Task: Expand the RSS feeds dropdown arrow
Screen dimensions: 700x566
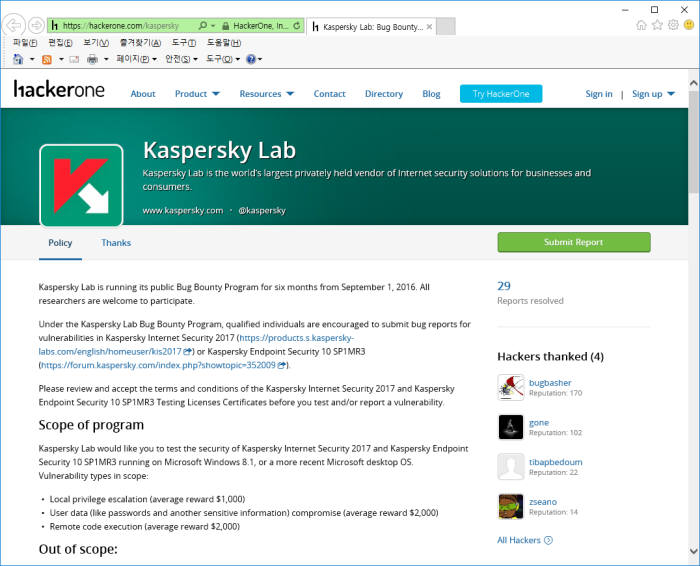Action: pyautogui.click(x=61, y=59)
